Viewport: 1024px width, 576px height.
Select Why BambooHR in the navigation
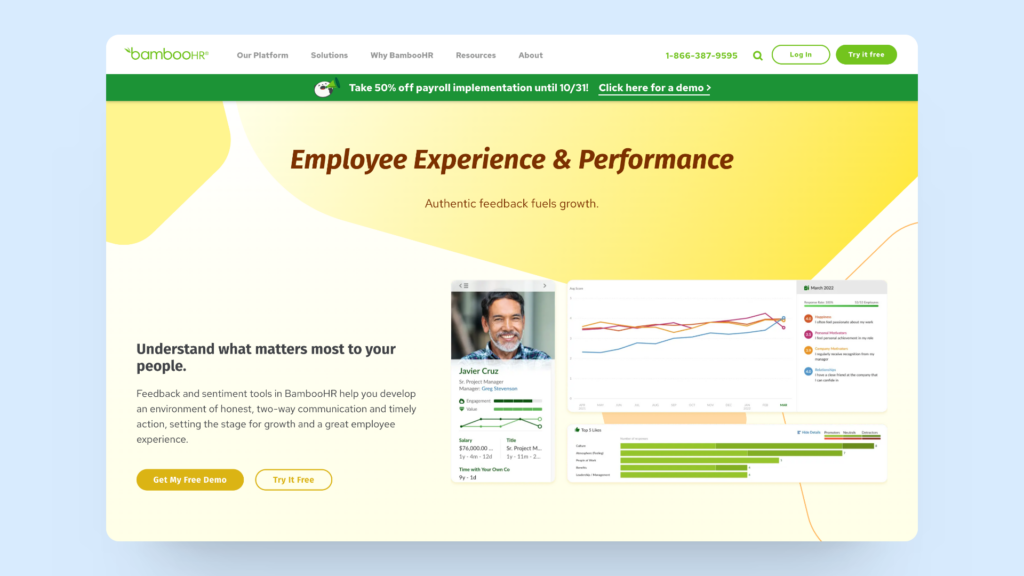pos(402,55)
